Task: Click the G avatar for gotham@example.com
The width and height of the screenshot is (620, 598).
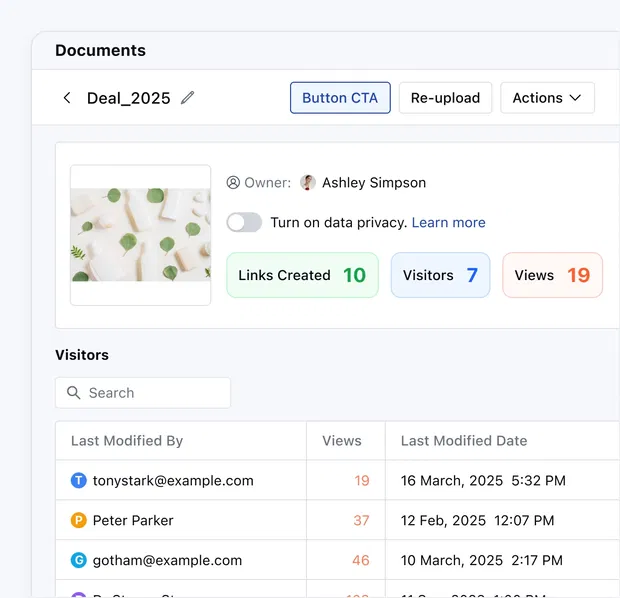Action: pos(79,560)
